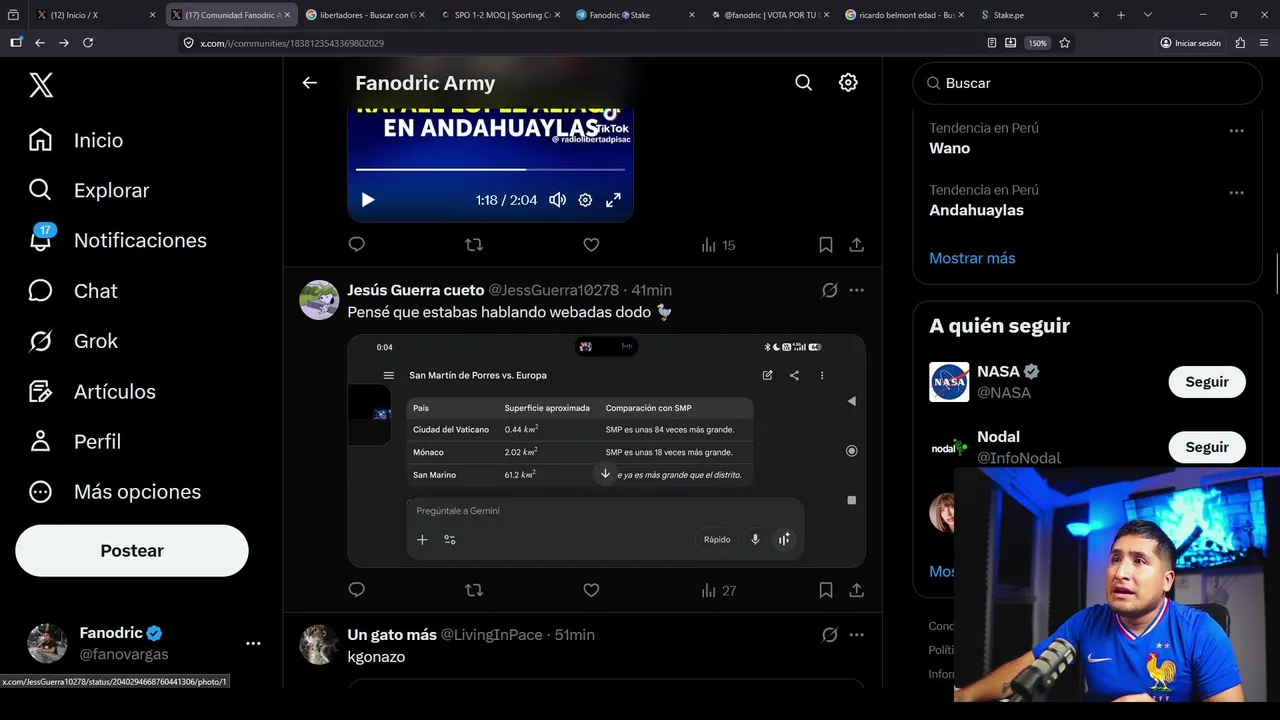View stats showing 15 views
This screenshot has width=1280, height=720.
point(718,245)
